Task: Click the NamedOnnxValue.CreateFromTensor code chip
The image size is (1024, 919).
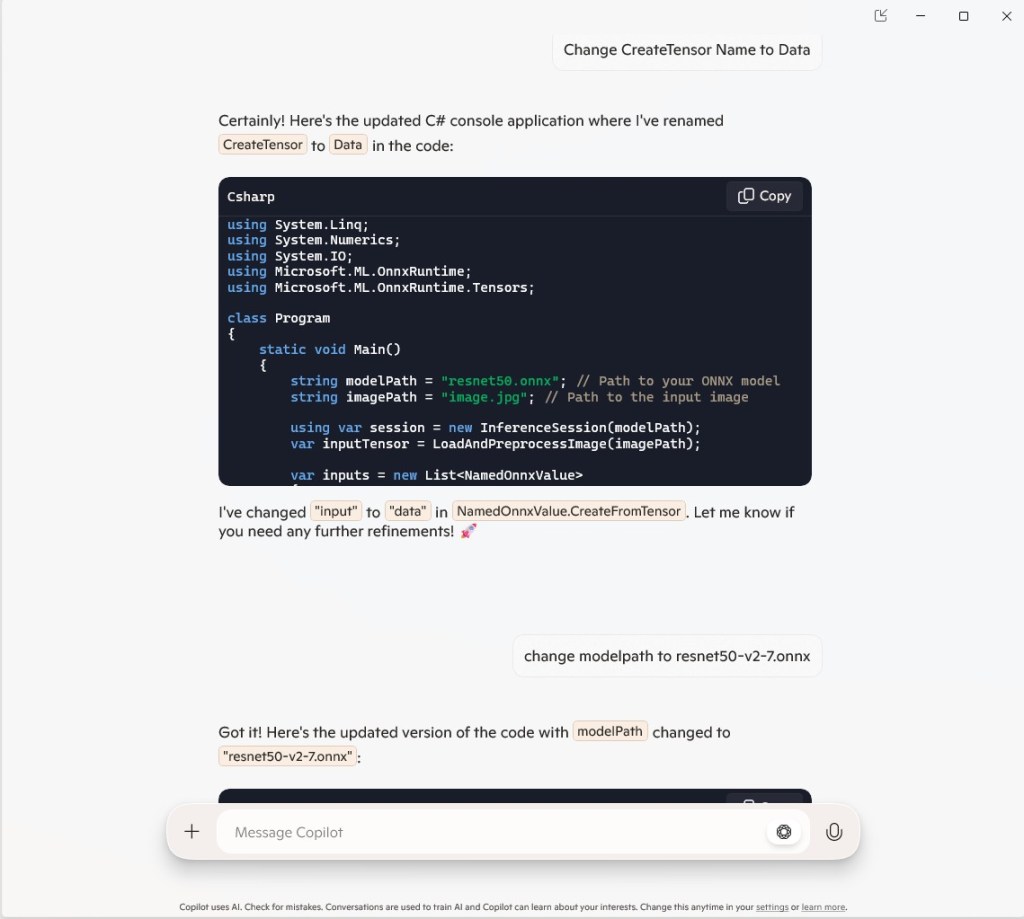Action: [568, 511]
